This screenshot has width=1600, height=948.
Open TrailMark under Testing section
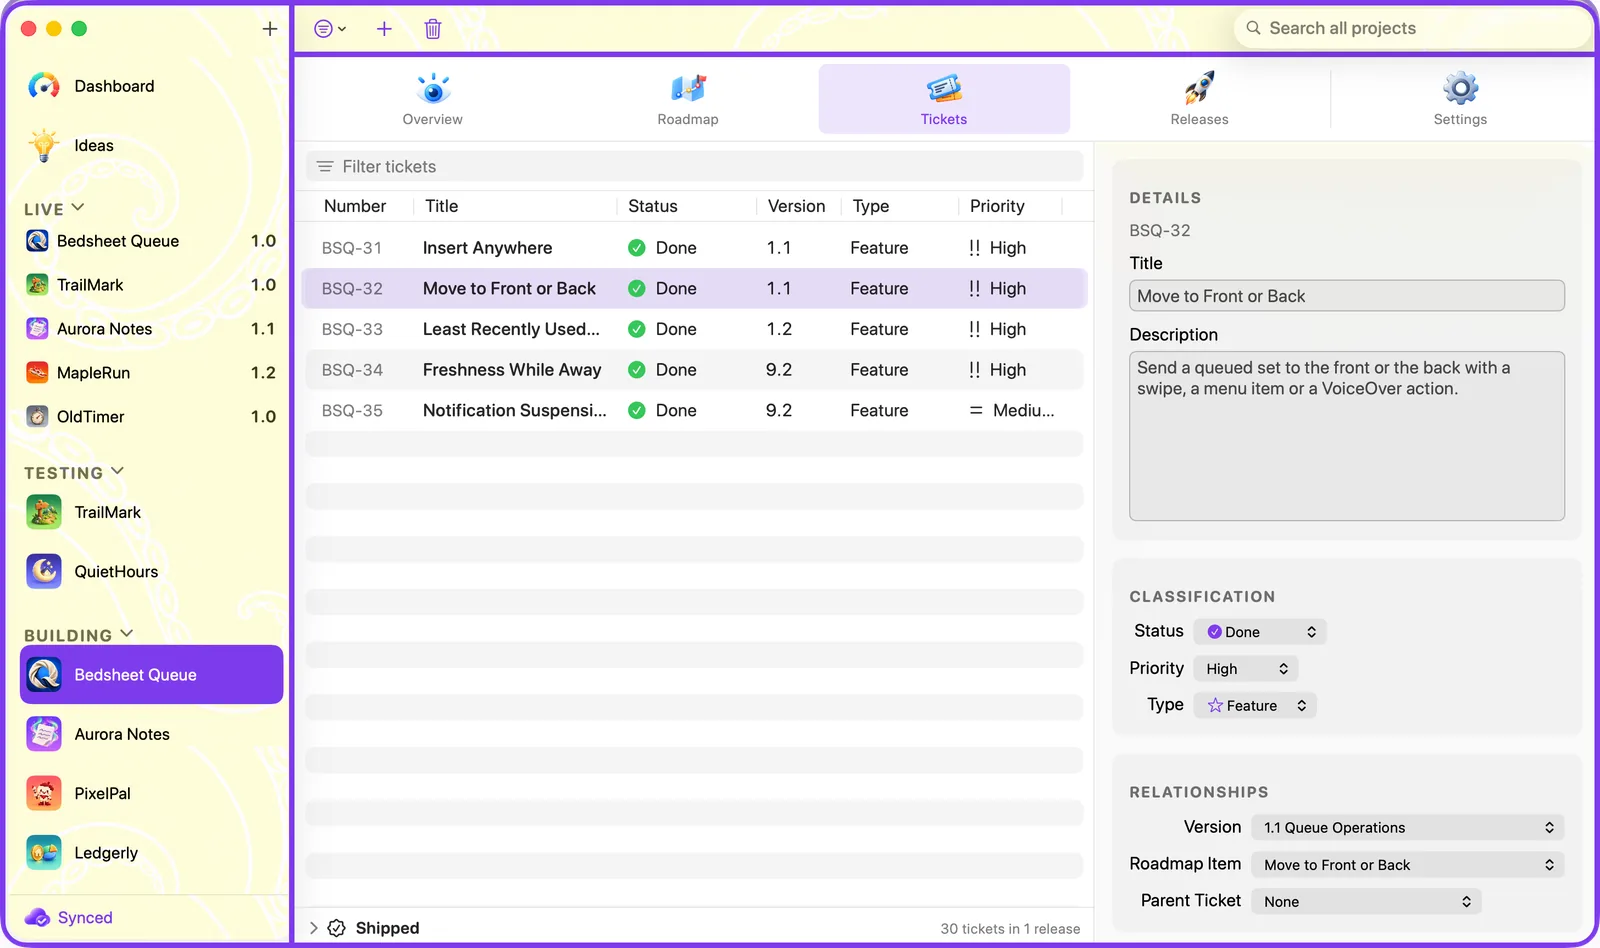coord(151,512)
